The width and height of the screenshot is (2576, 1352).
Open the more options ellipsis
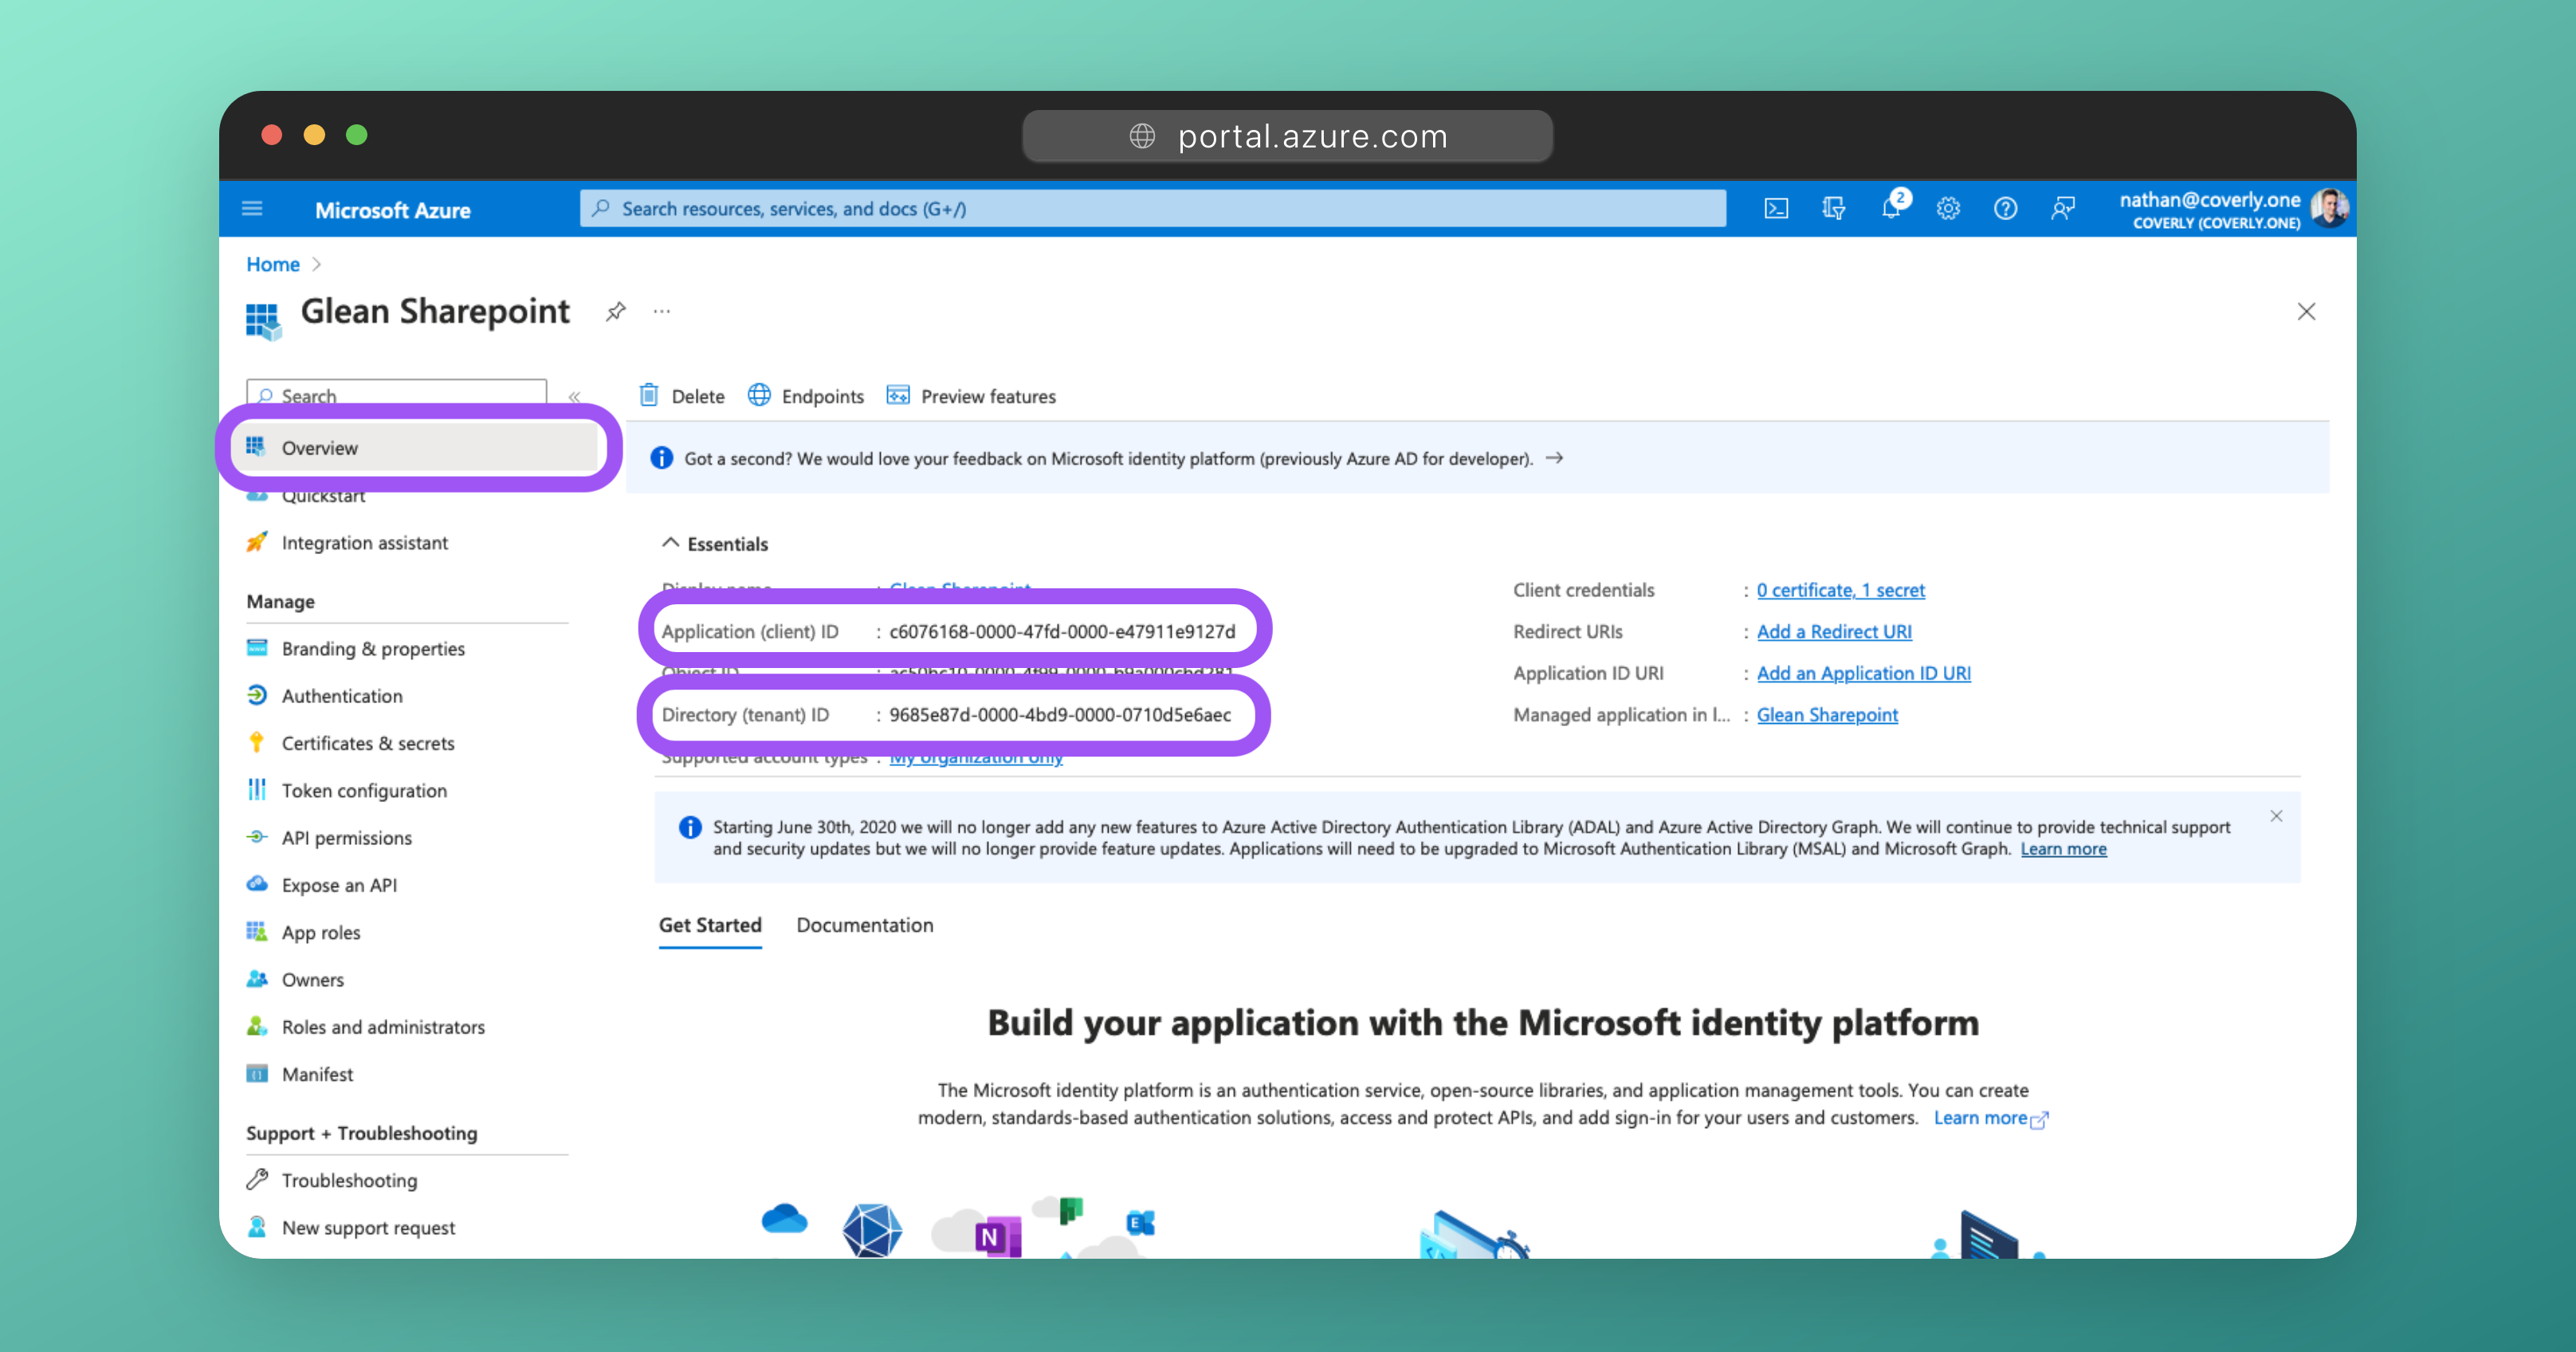click(662, 312)
